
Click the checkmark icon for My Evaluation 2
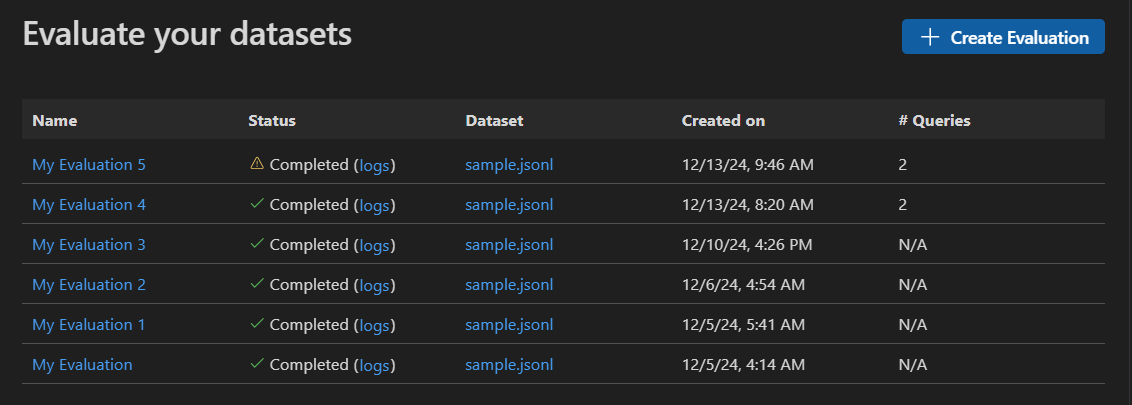257,284
